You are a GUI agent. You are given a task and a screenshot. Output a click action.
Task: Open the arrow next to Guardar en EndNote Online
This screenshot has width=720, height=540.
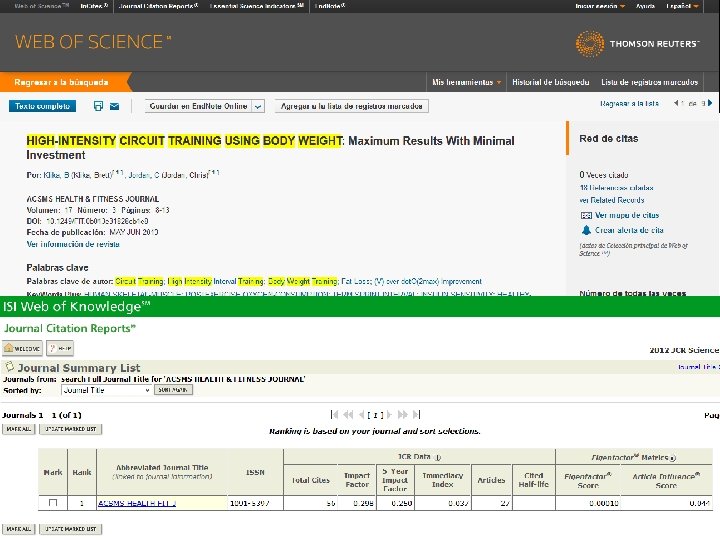point(259,107)
